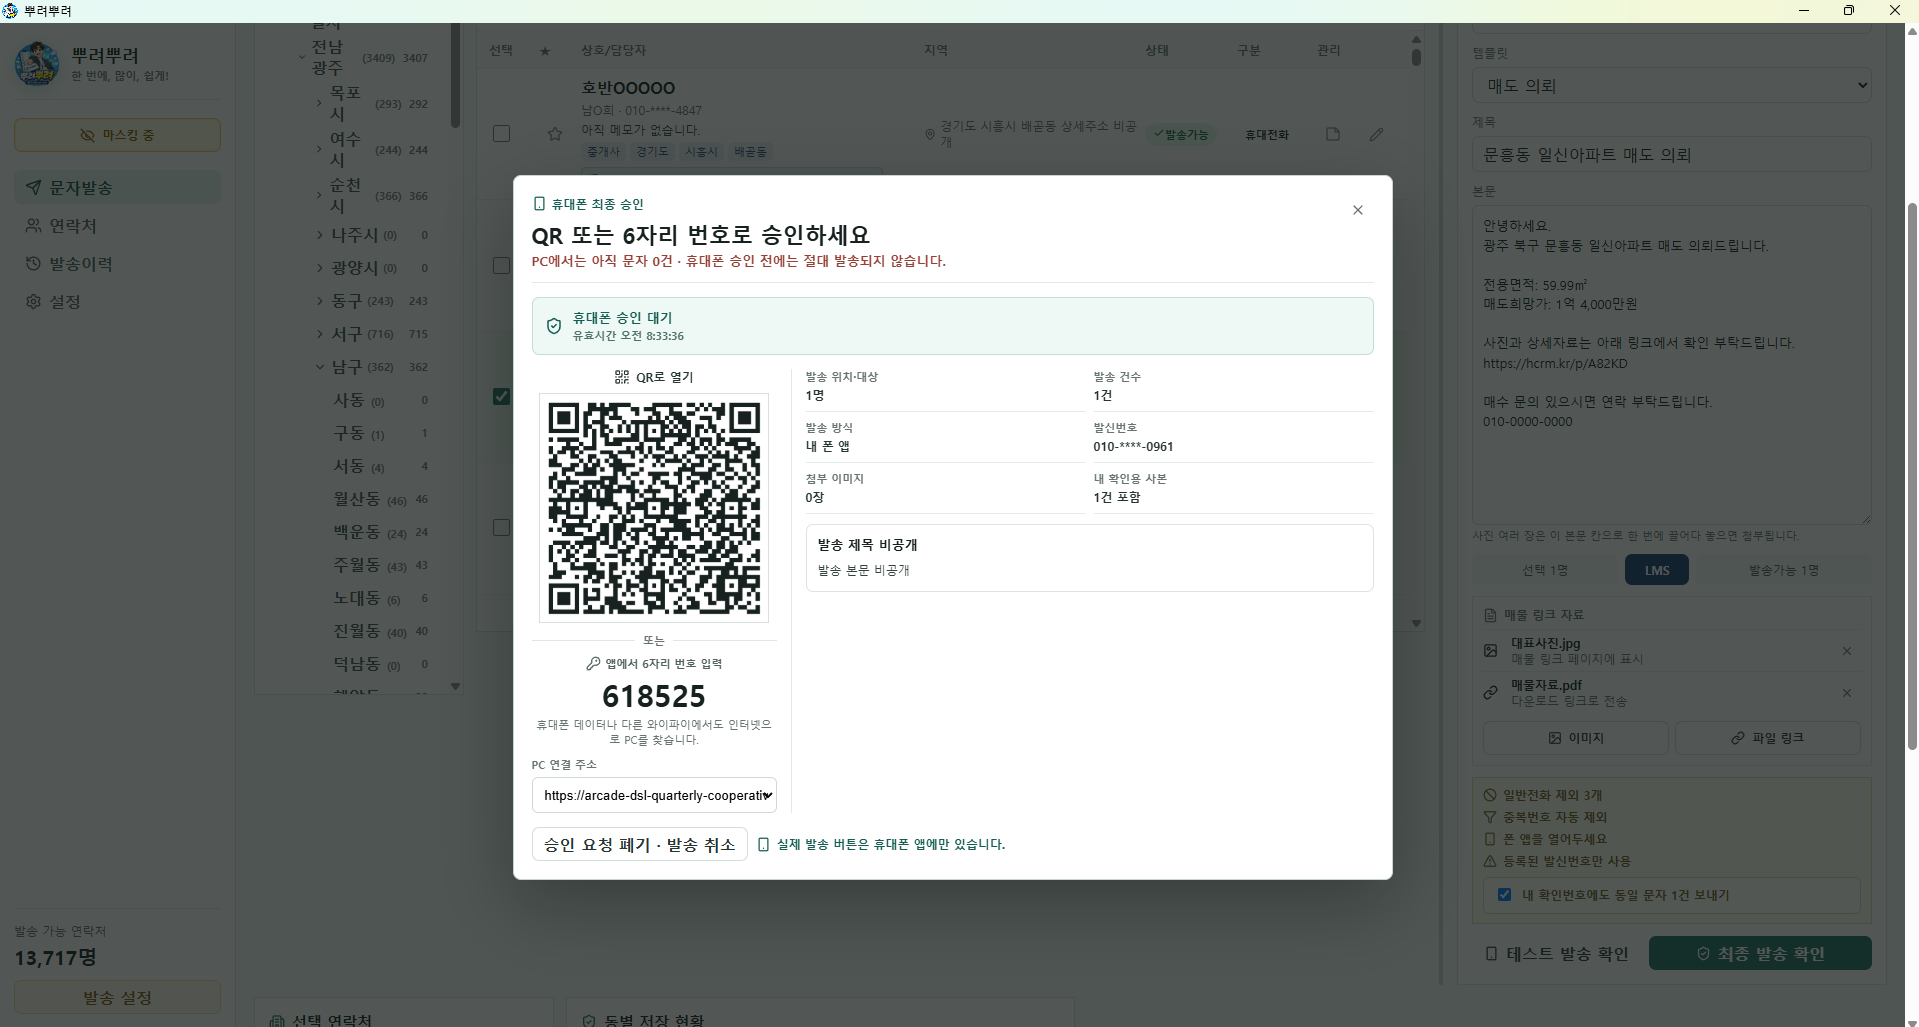The image size is (1919, 1027).
Task: Click the page vertical scrollbar on the right edge
Action: pos(1912,475)
